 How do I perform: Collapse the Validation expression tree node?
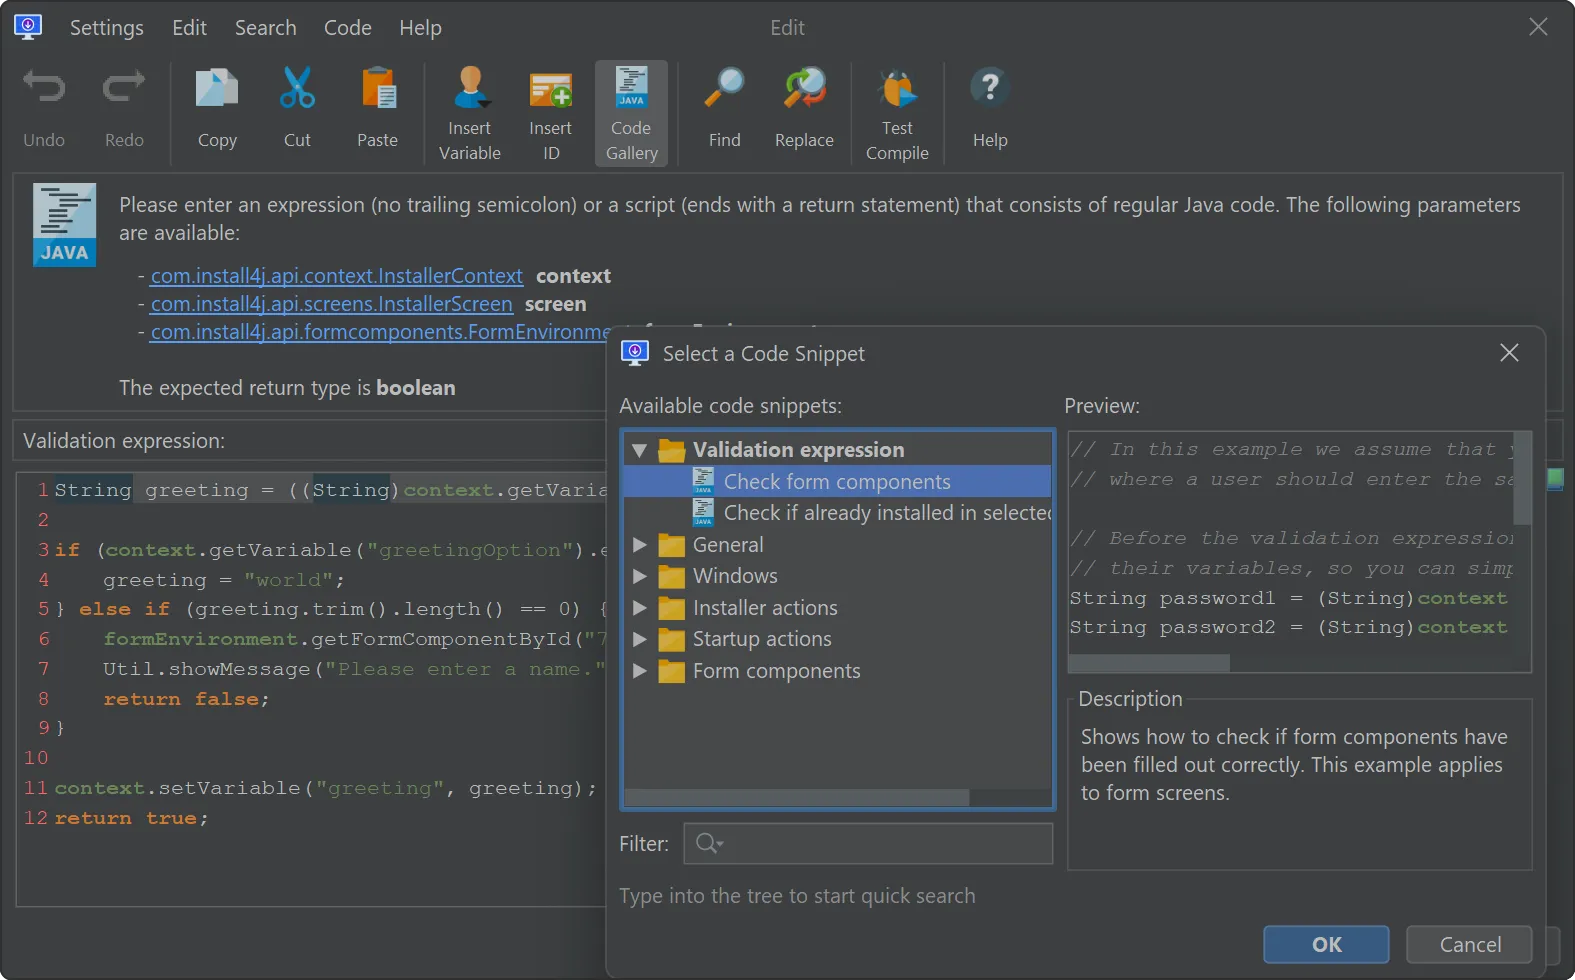point(639,450)
